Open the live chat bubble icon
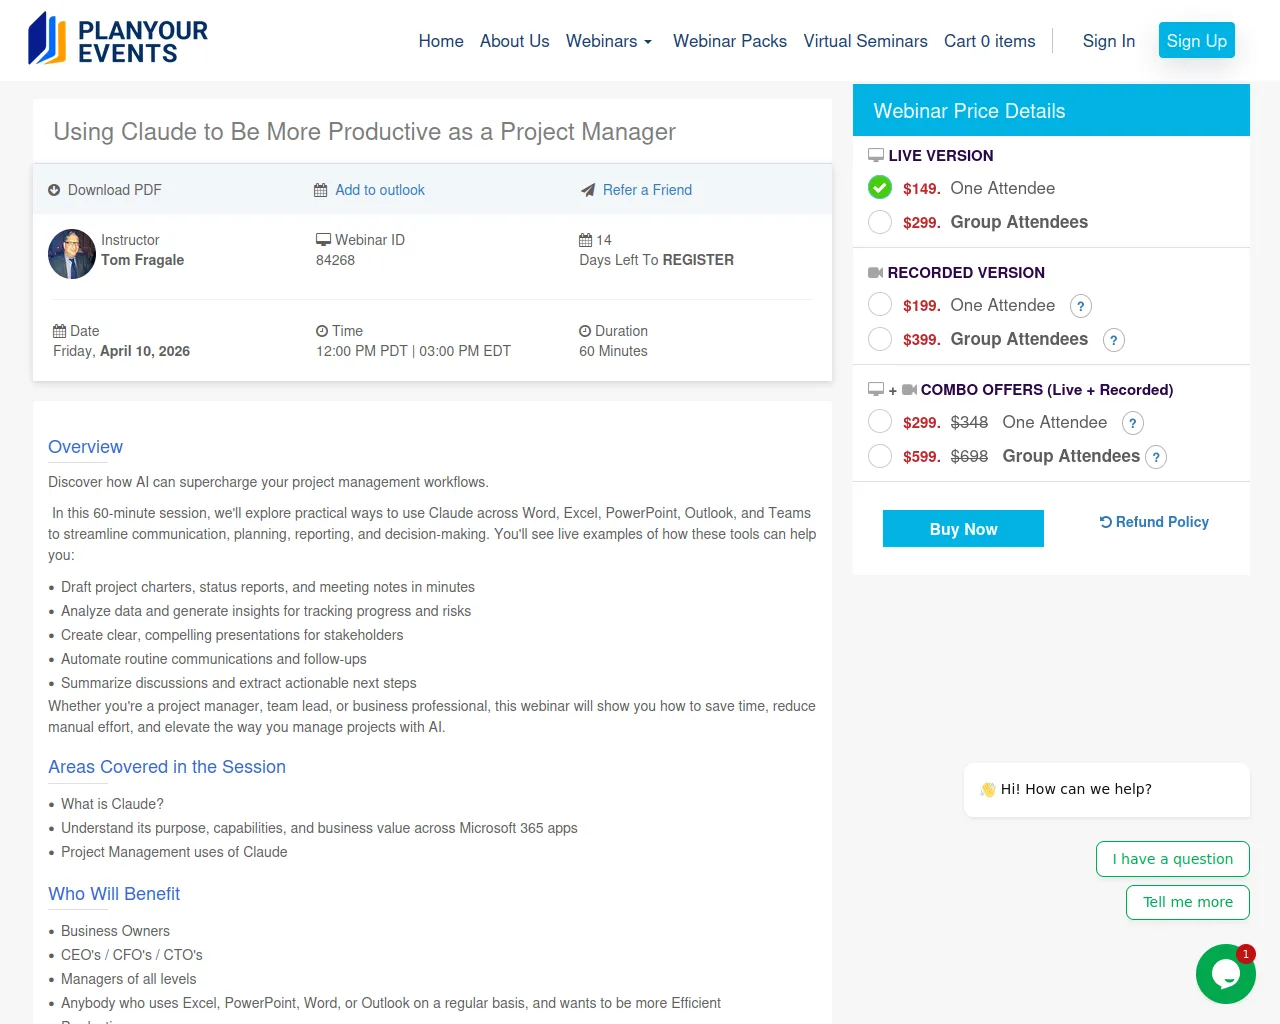The width and height of the screenshot is (1280, 1024). 1225,974
